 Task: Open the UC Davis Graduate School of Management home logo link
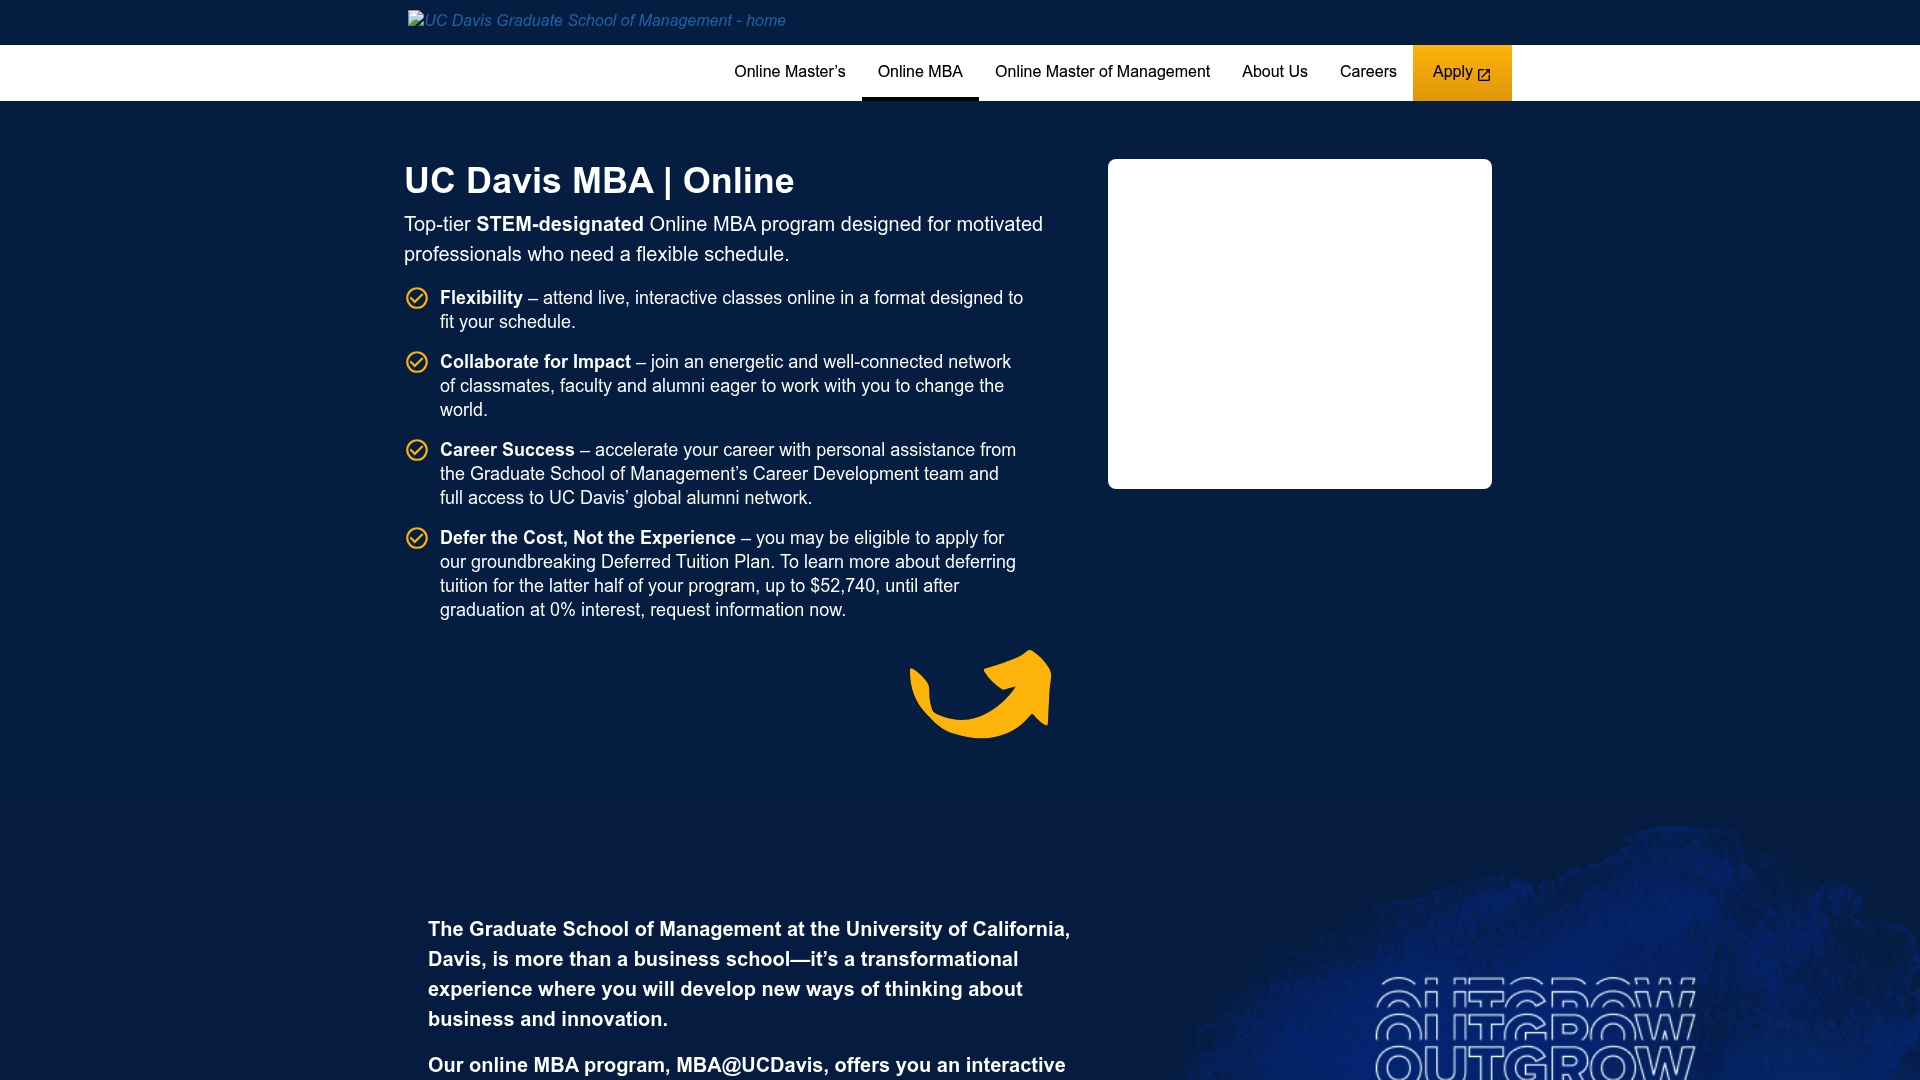(597, 20)
